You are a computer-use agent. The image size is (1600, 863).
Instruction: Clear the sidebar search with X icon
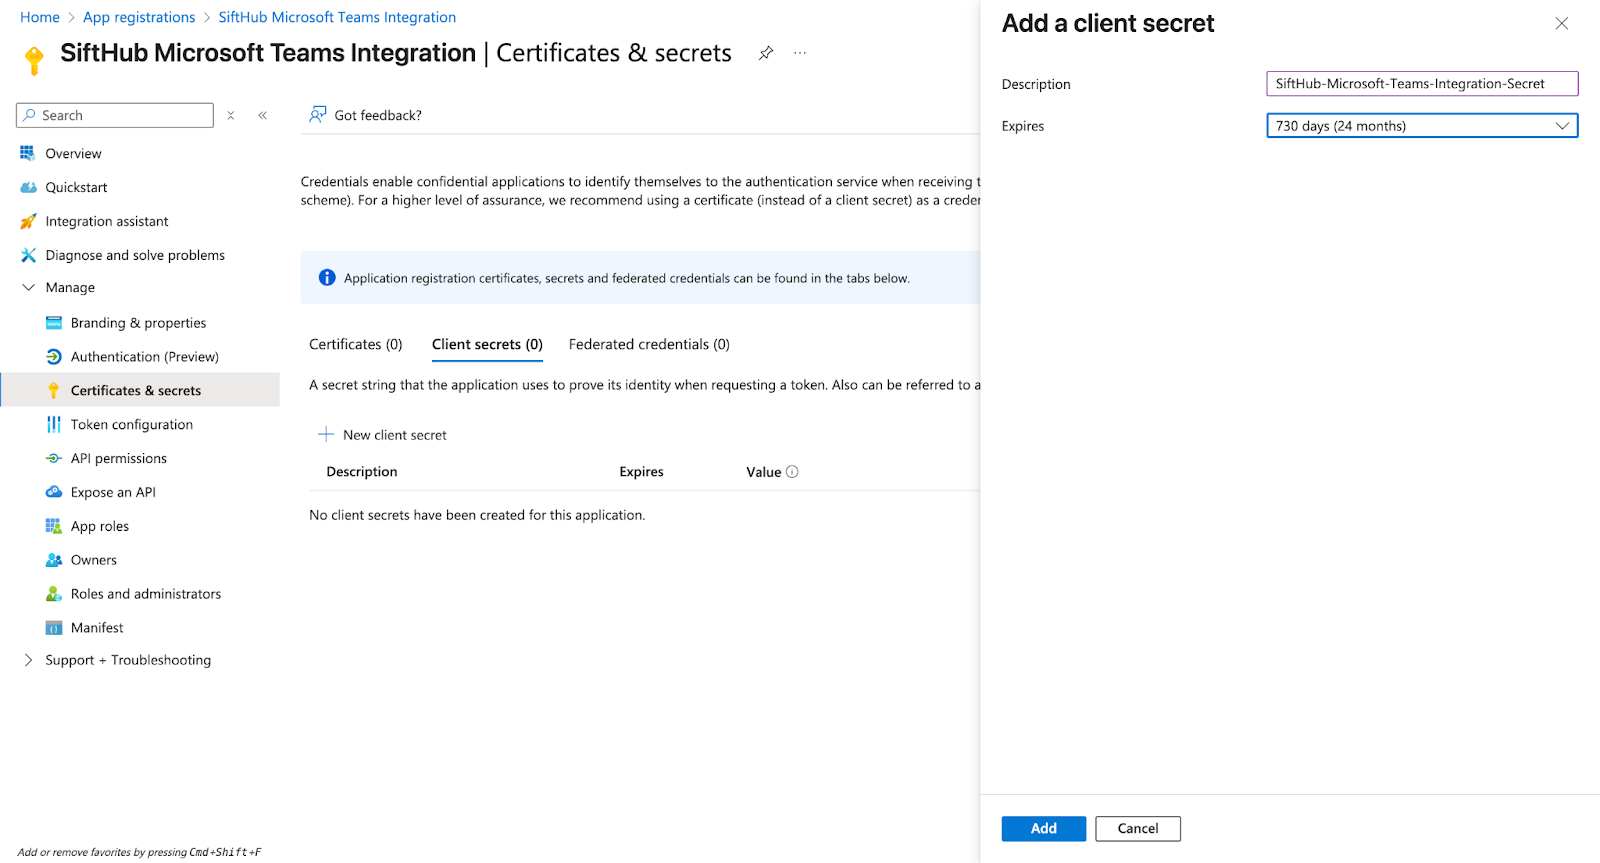[x=231, y=116]
